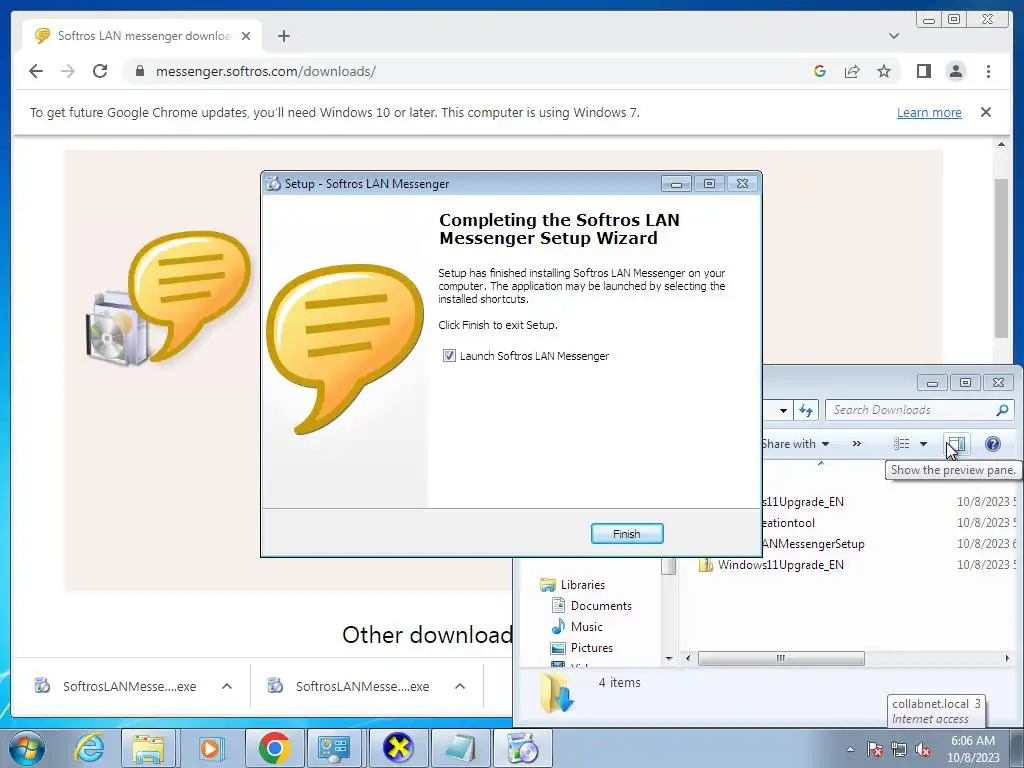The image size is (1024, 768).
Task: Show more Explorer toolbar commands chevron
Action: coord(856,444)
